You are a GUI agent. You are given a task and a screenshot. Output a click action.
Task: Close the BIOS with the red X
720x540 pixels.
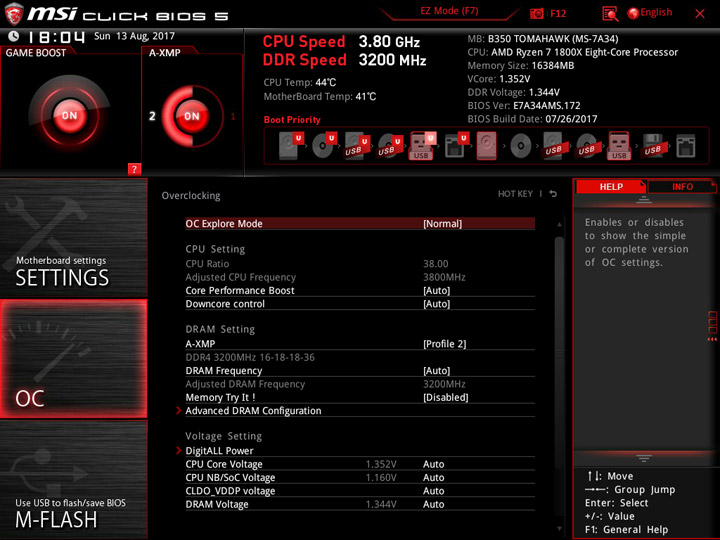(x=700, y=14)
